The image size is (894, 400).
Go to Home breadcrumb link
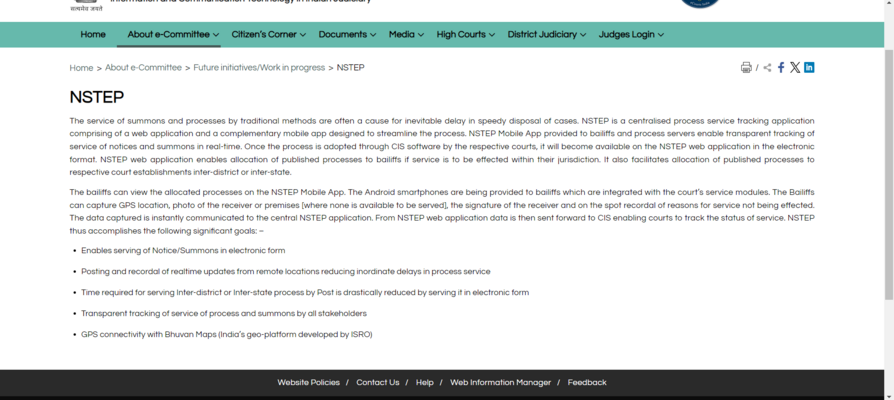(x=81, y=68)
